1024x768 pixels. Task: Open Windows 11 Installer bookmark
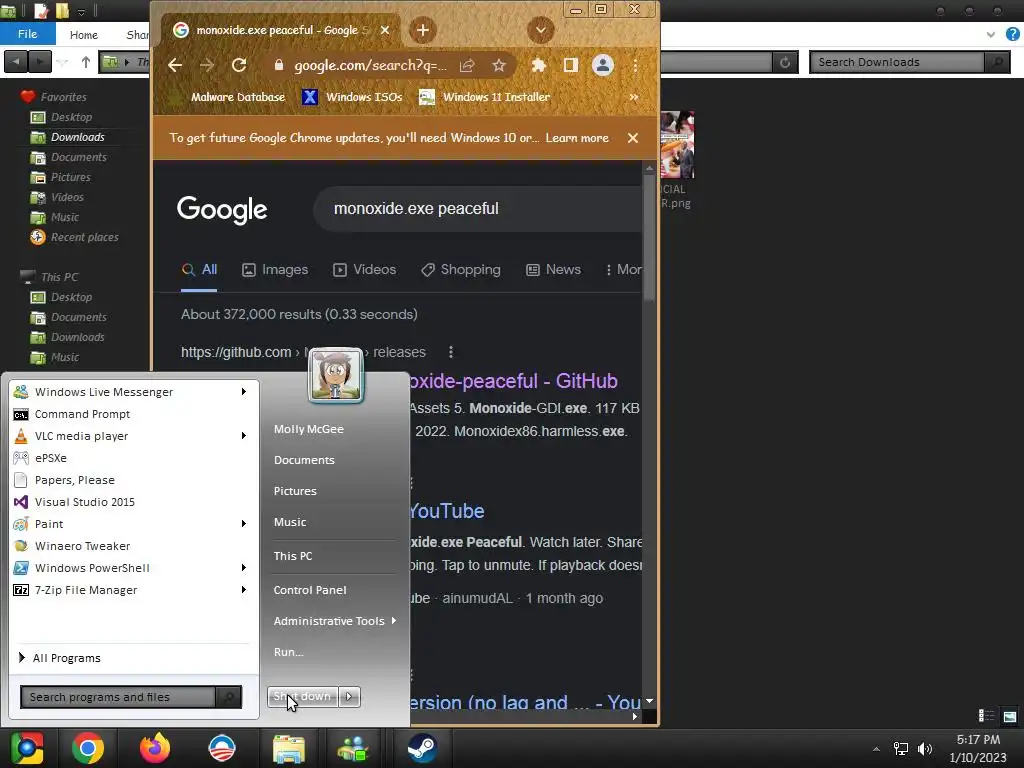click(485, 97)
